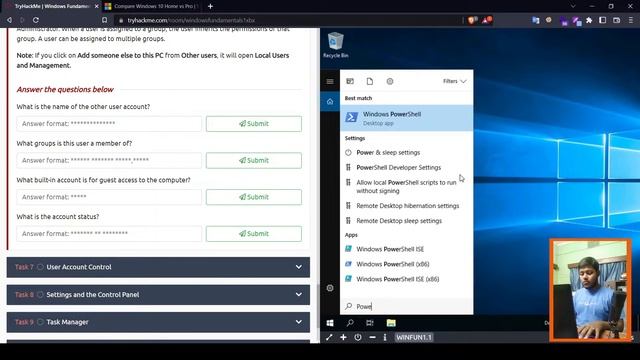Expand Task 8 Settings and the Control Panel

point(158,295)
